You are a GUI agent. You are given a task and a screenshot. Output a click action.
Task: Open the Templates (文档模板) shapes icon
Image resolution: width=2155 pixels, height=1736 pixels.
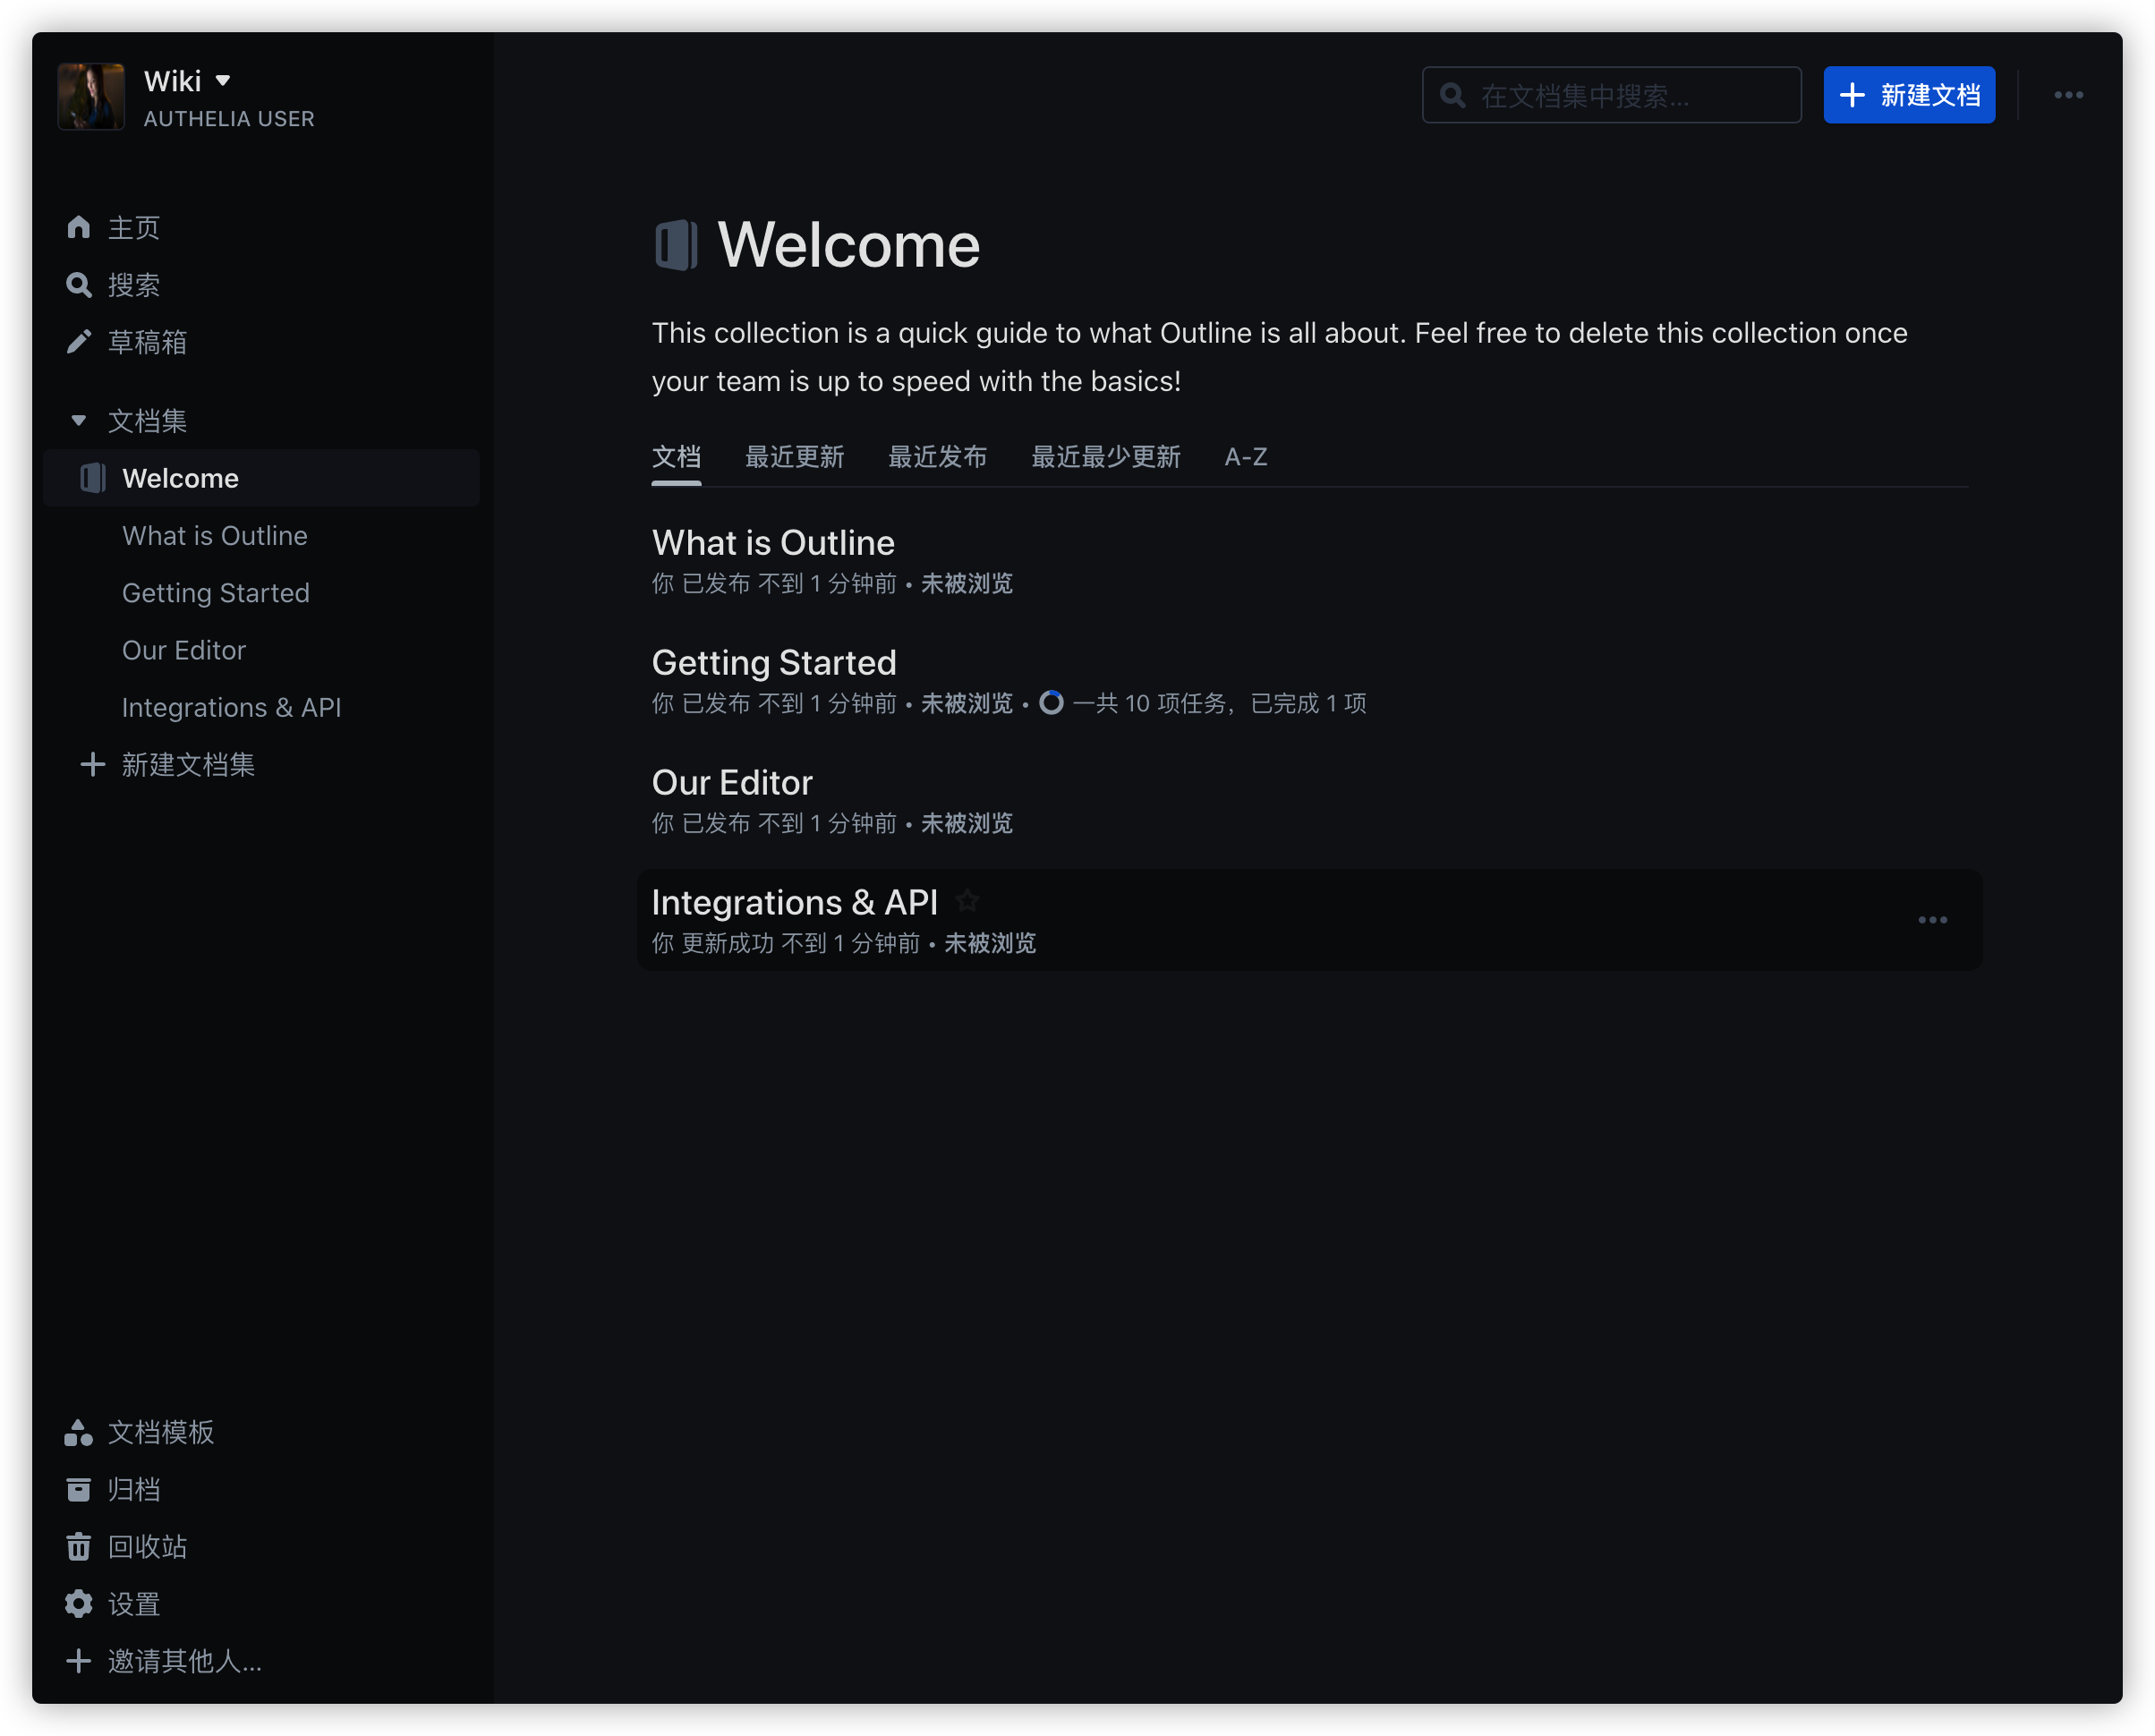79,1432
